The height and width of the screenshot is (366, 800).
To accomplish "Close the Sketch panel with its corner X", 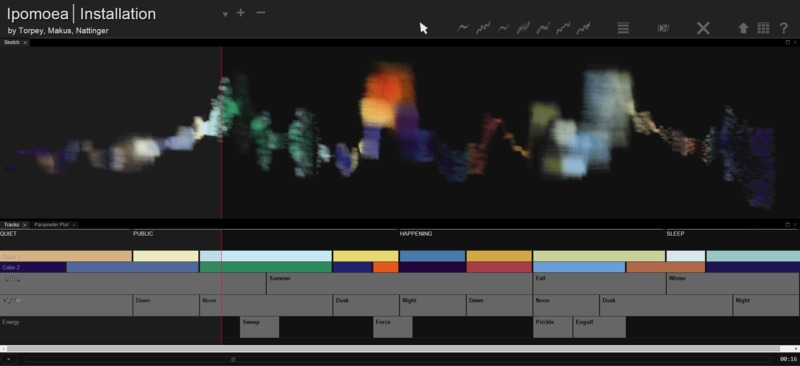I will (795, 42).
